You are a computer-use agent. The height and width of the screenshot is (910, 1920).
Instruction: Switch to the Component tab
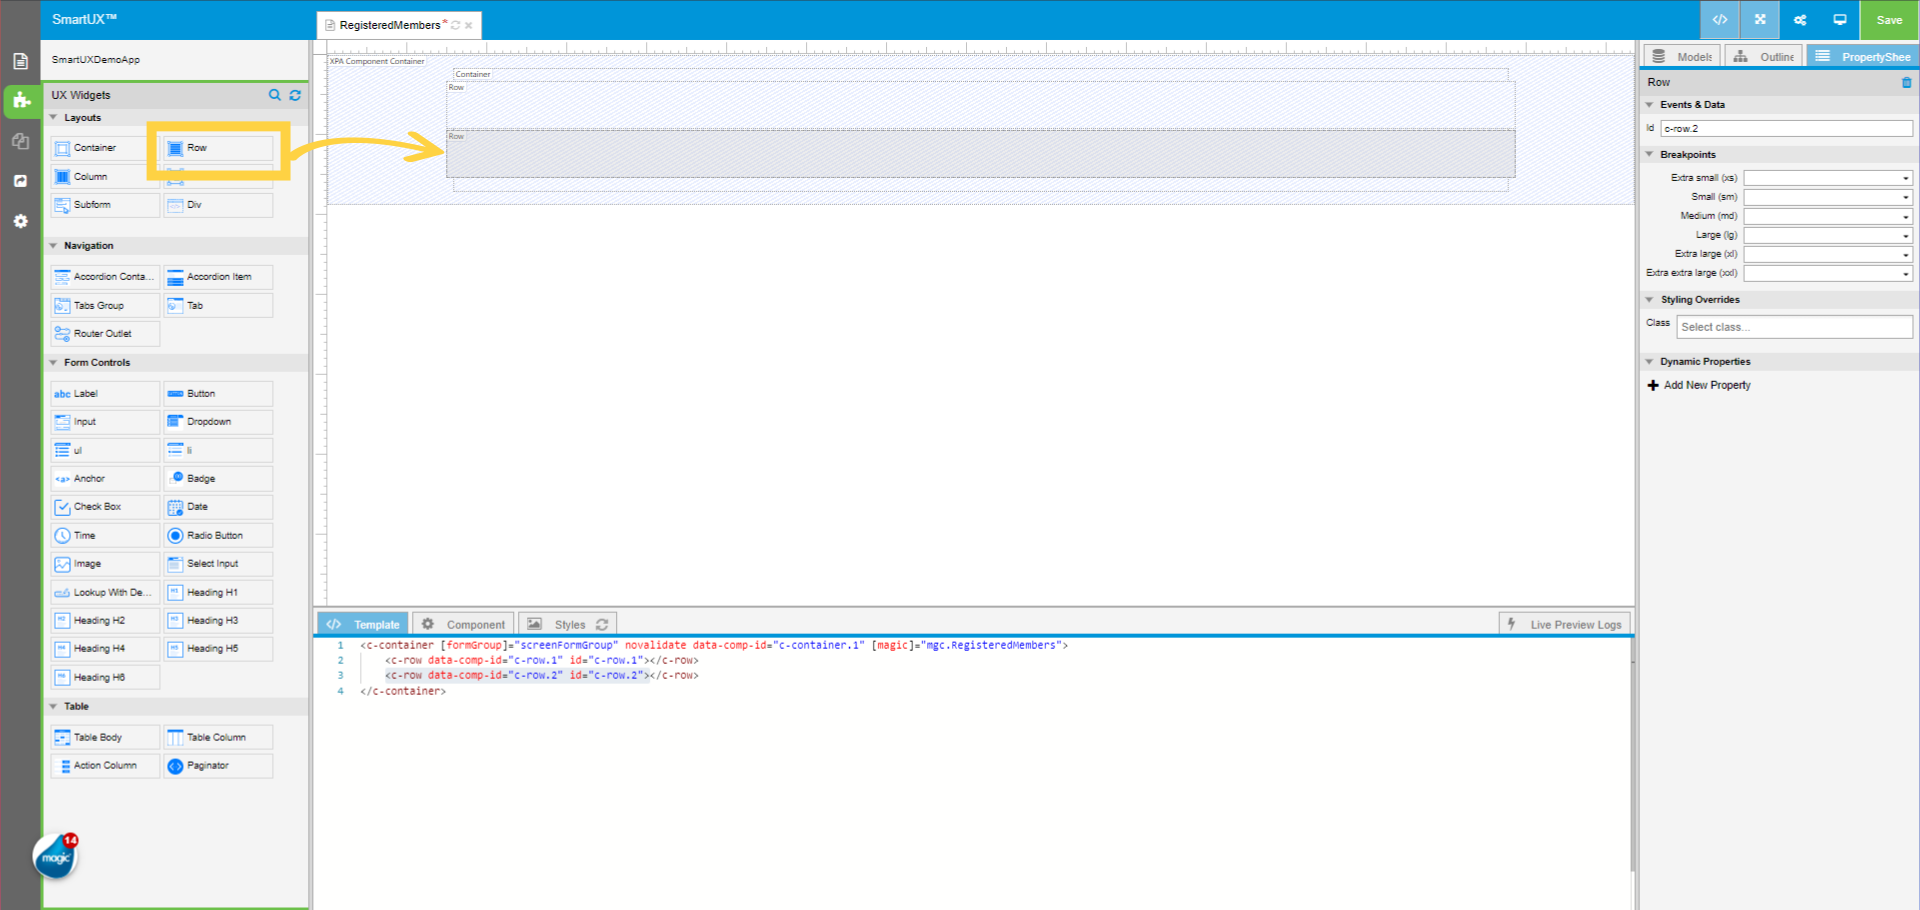(x=463, y=624)
